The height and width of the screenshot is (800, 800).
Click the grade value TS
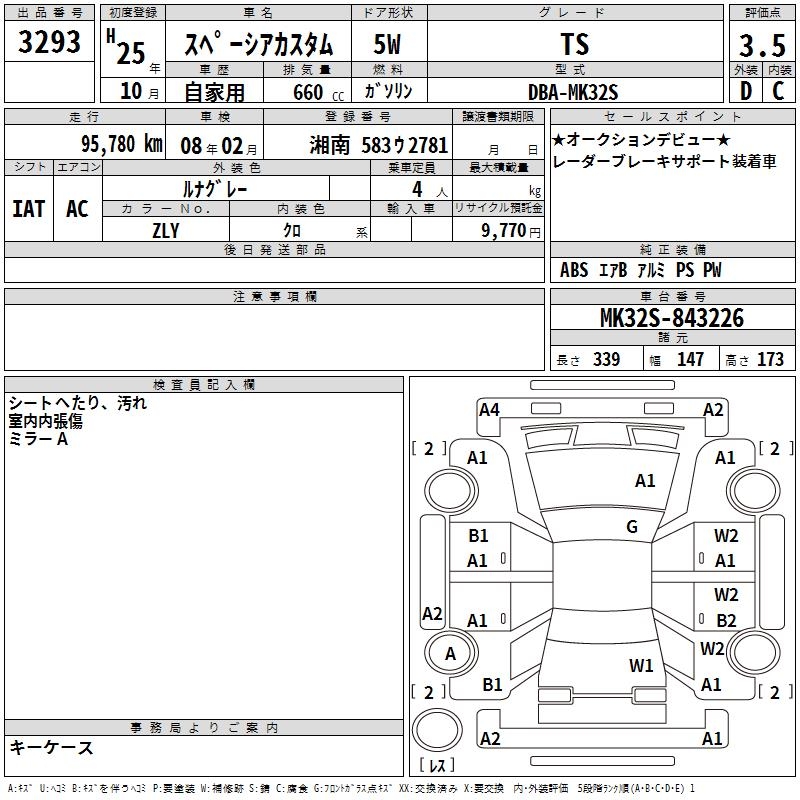pos(575,44)
